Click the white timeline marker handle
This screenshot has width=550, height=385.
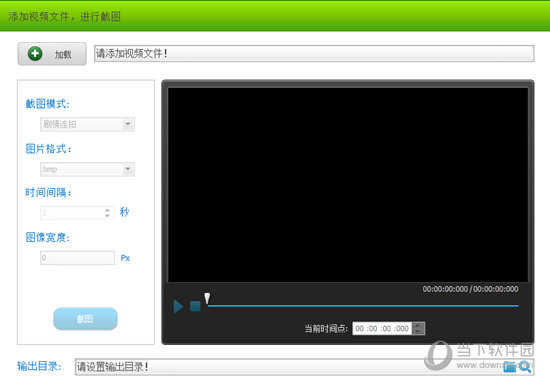click(x=207, y=298)
